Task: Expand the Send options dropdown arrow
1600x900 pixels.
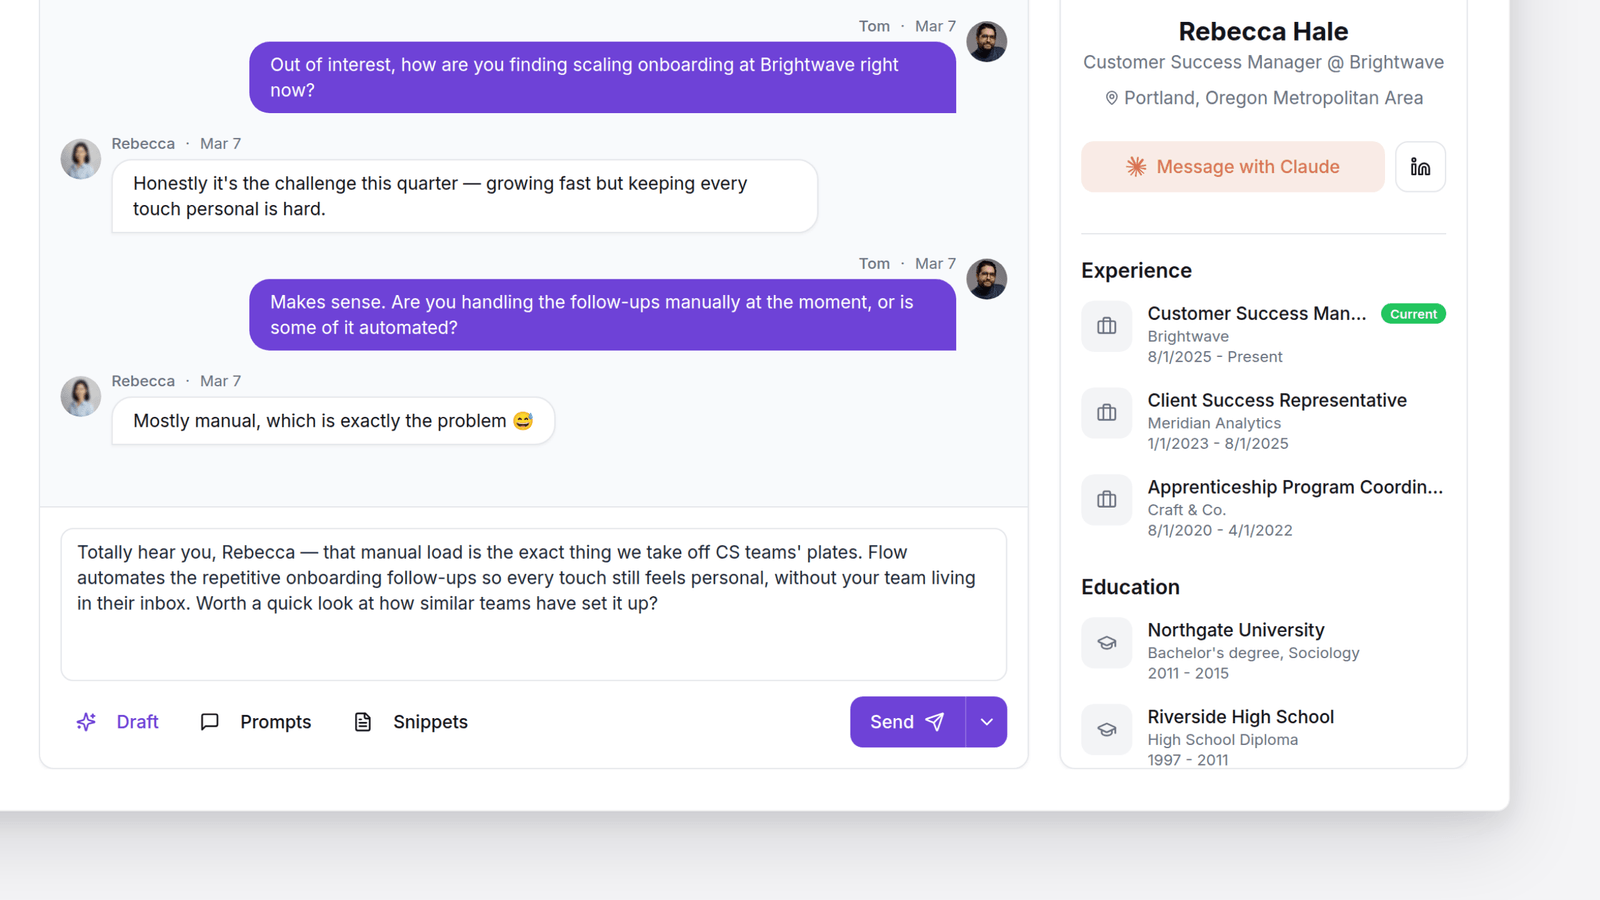Action: 986,722
